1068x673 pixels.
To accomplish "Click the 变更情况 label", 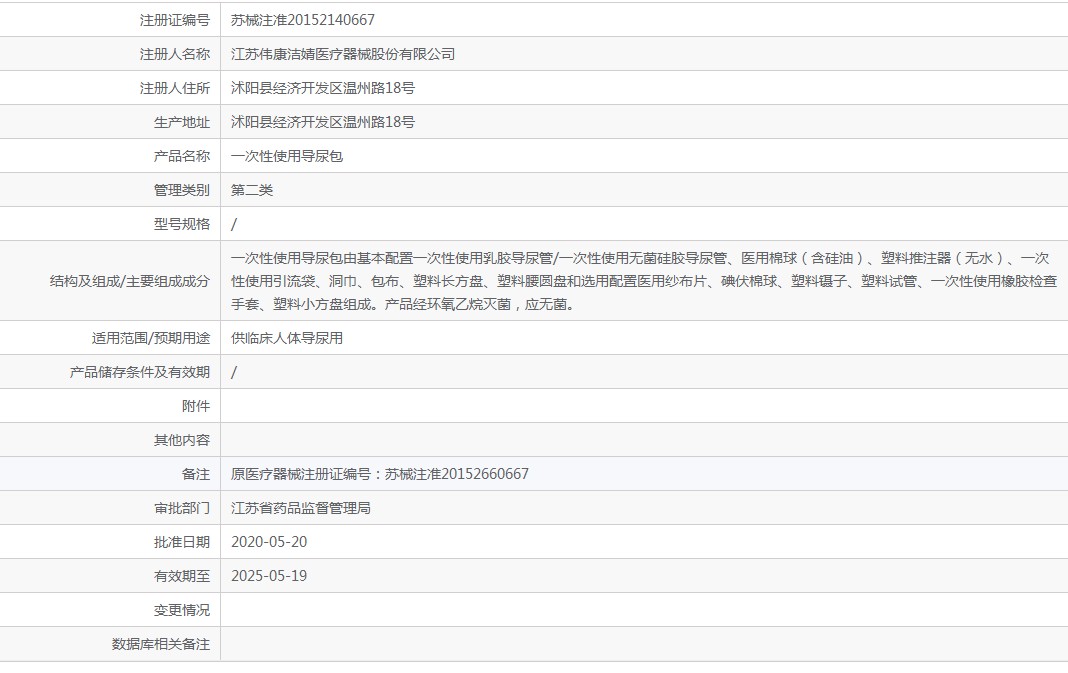I will click(182, 610).
